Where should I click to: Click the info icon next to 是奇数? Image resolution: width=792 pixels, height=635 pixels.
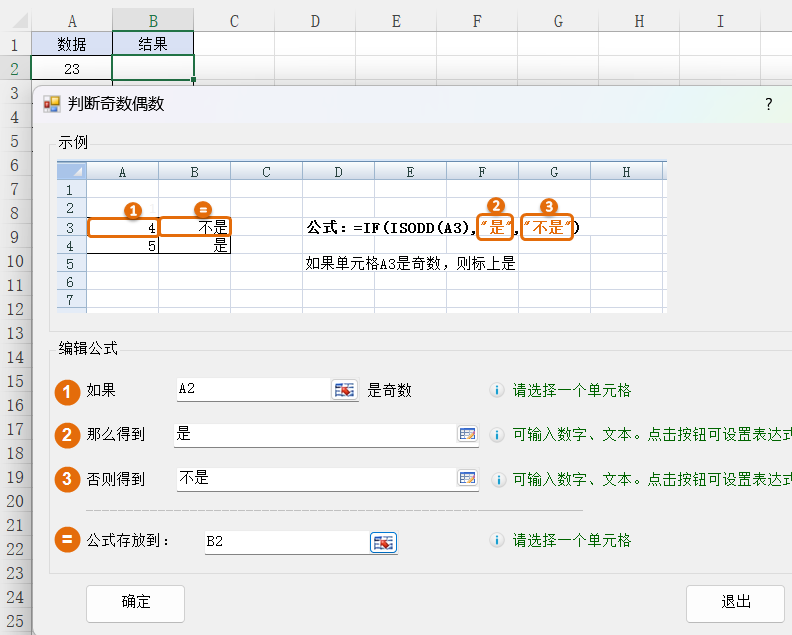coord(497,391)
